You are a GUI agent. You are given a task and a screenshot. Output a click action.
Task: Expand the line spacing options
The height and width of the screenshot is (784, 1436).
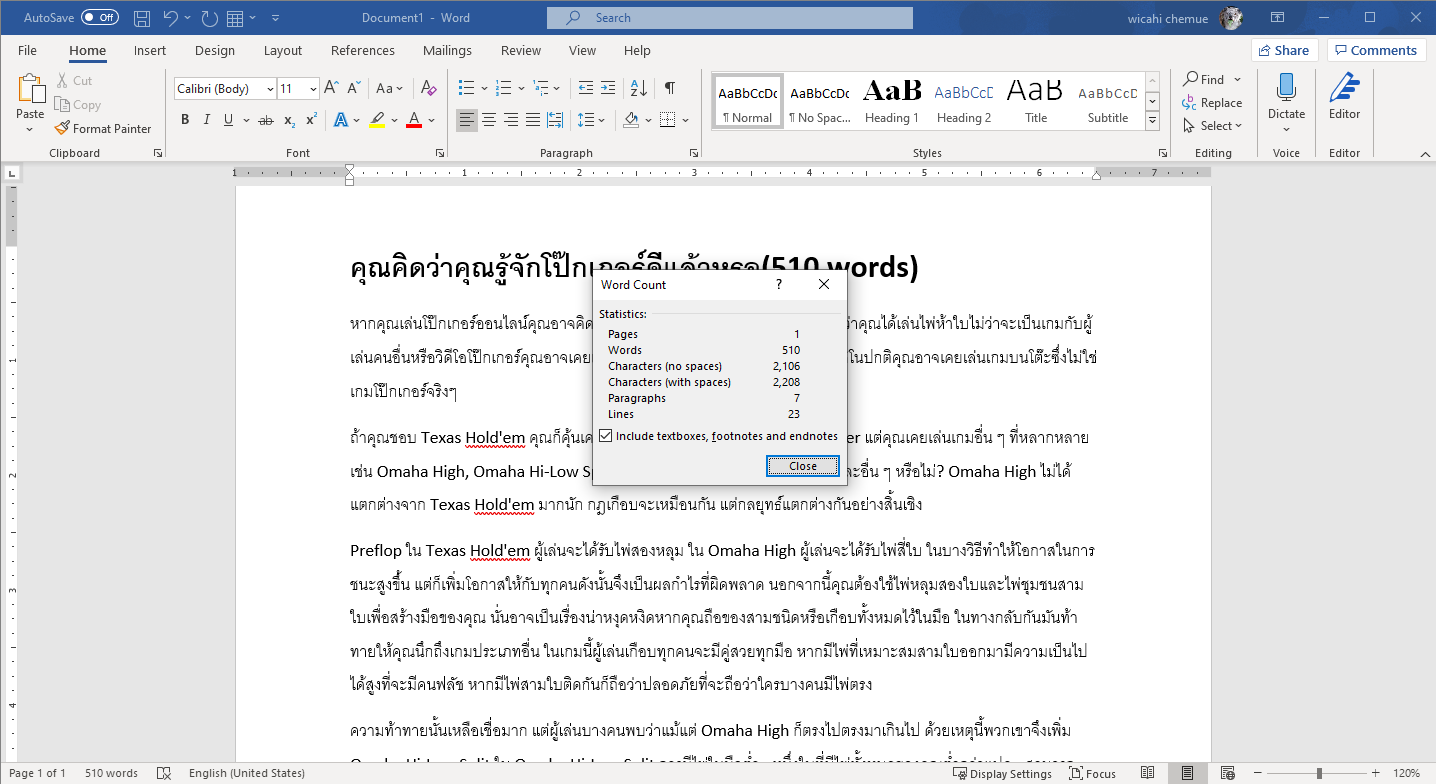tap(603, 120)
